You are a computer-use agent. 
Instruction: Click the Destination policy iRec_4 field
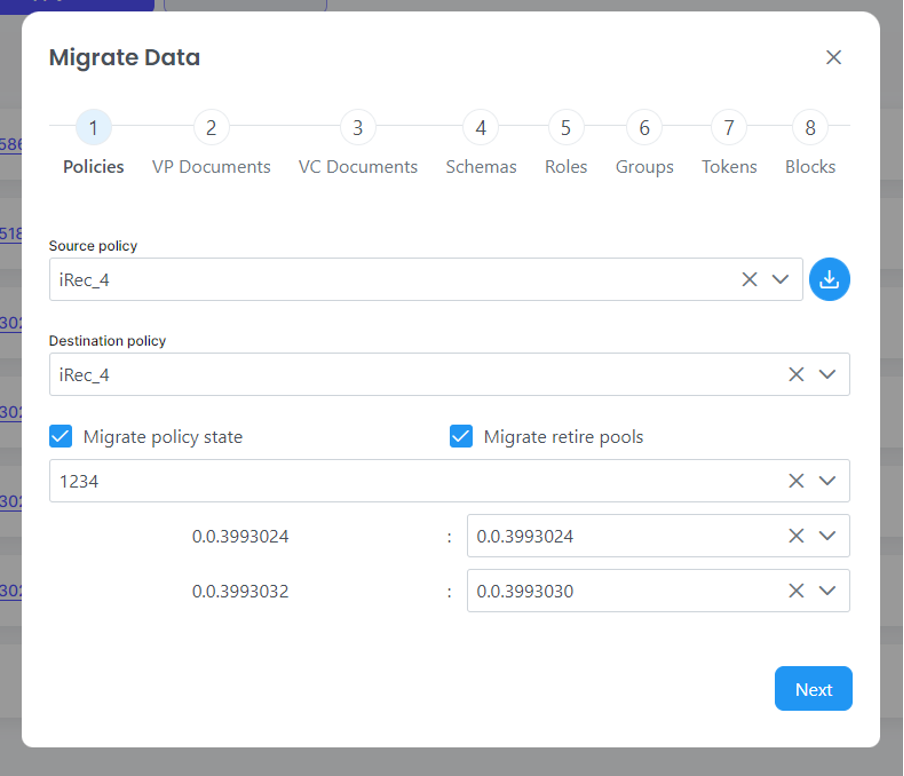coord(400,374)
